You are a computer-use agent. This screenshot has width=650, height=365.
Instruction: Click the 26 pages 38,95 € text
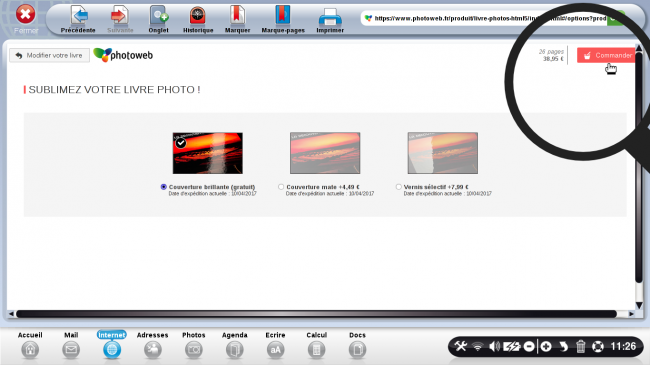(551, 55)
